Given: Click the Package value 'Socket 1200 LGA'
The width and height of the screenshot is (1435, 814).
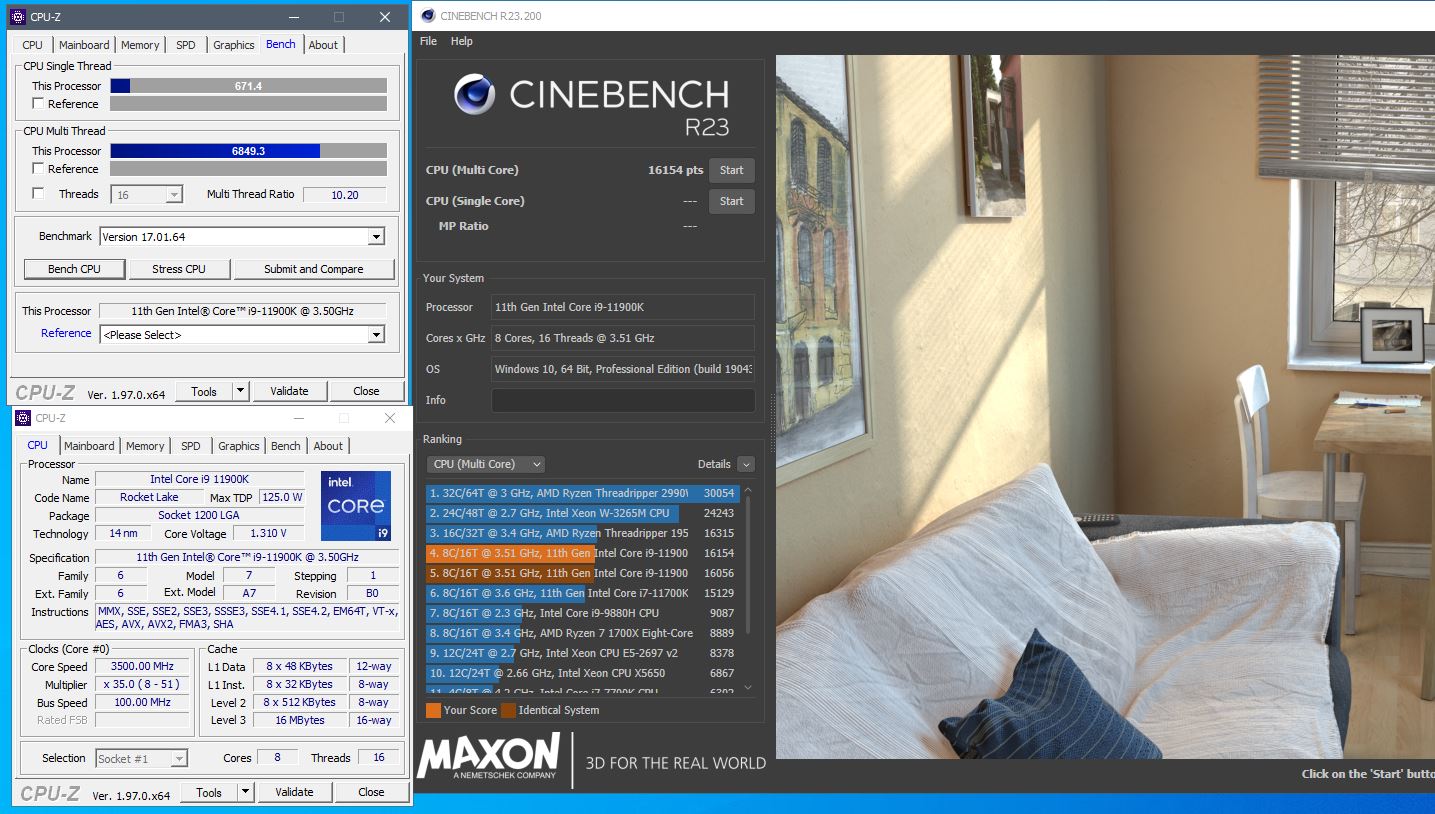Looking at the screenshot, I should click(200, 516).
